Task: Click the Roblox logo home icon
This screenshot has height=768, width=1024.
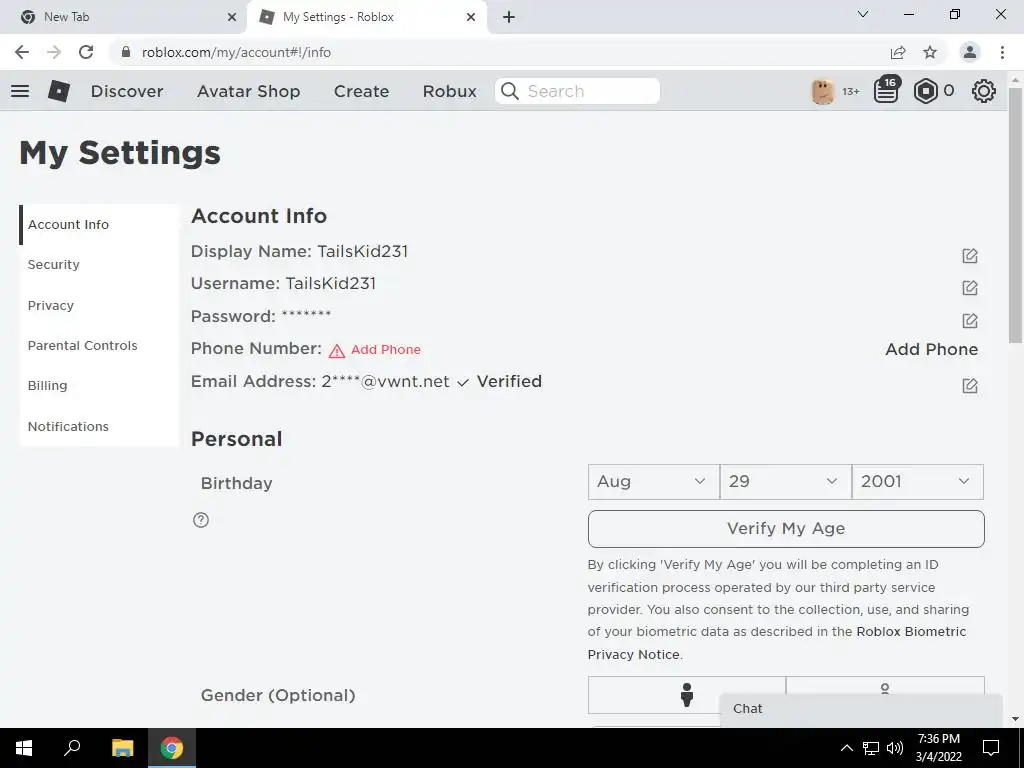Action: pos(59,91)
